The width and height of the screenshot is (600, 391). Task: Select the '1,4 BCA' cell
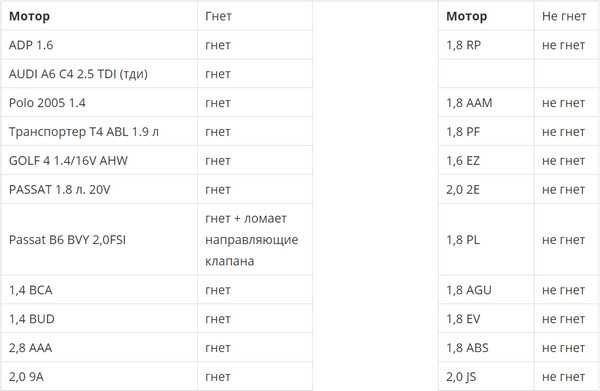99,290
